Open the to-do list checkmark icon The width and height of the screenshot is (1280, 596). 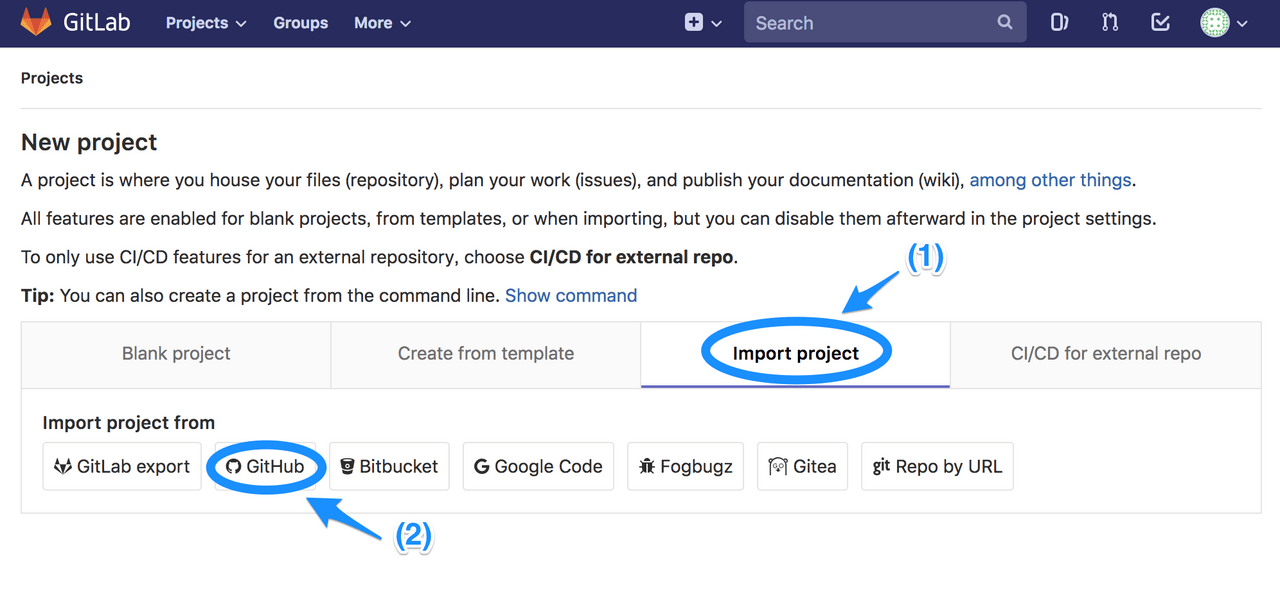(x=1161, y=22)
